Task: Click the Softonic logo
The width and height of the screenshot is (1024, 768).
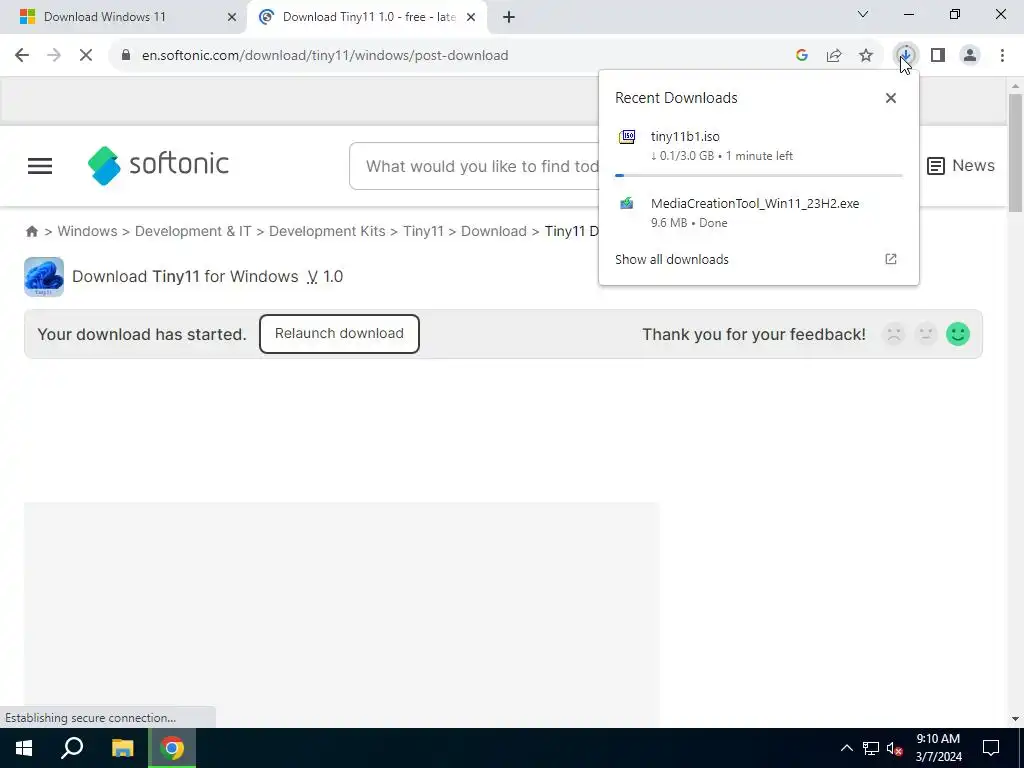Action: pyautogui.click(x=158, y=165)
